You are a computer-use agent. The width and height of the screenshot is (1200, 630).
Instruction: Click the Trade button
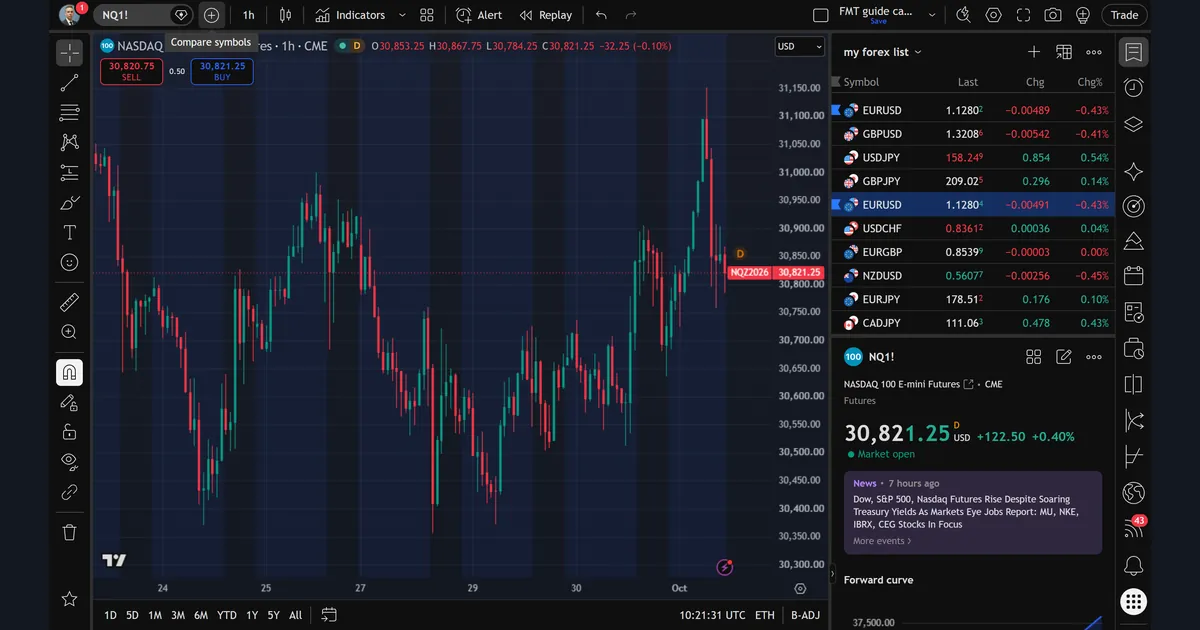click(1125, 15)
